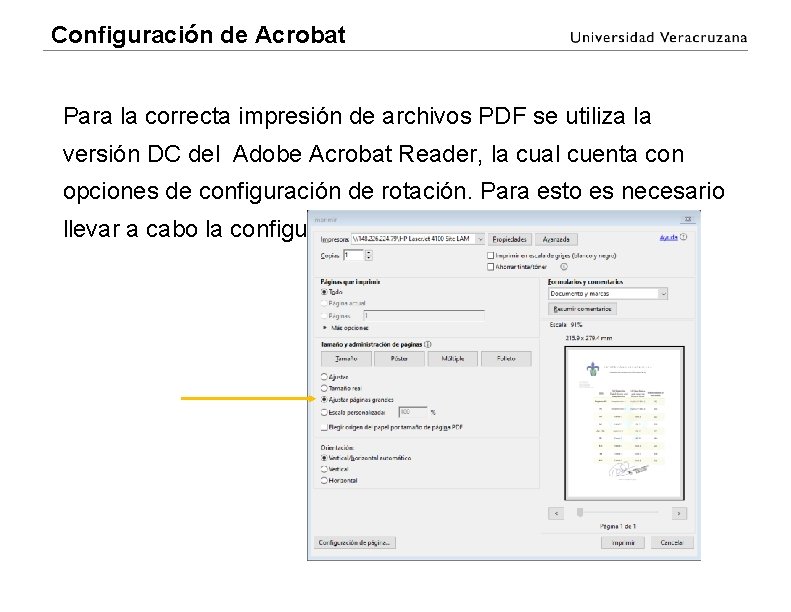Open the Ayuda help link
This screenshot has height=612, width=791.
(668, 238)
